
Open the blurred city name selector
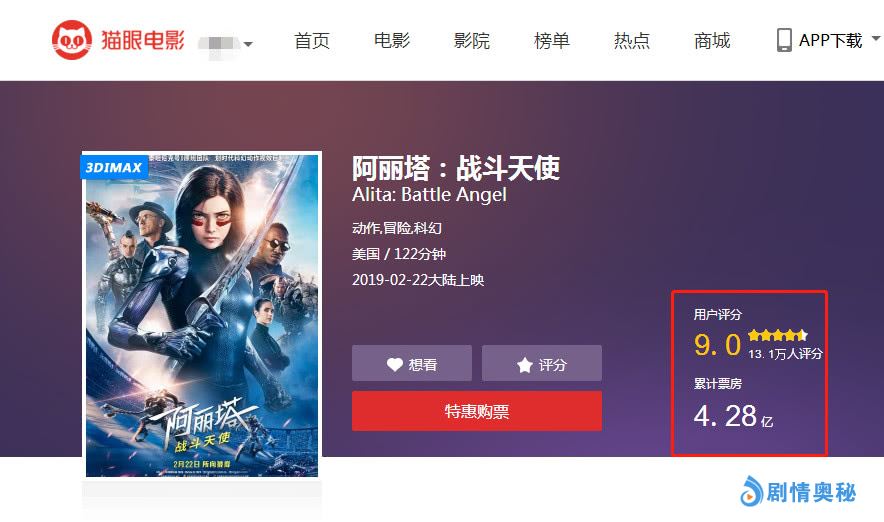pyautogui.click(x=220, y=43)
